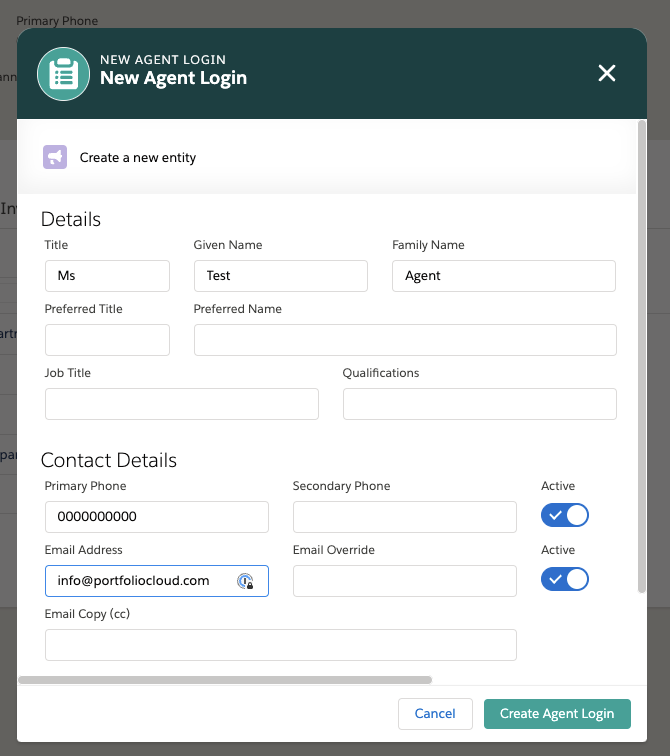Focus the Given Name text box
This screenshot has width=670, height=756.
pos(280,276)
